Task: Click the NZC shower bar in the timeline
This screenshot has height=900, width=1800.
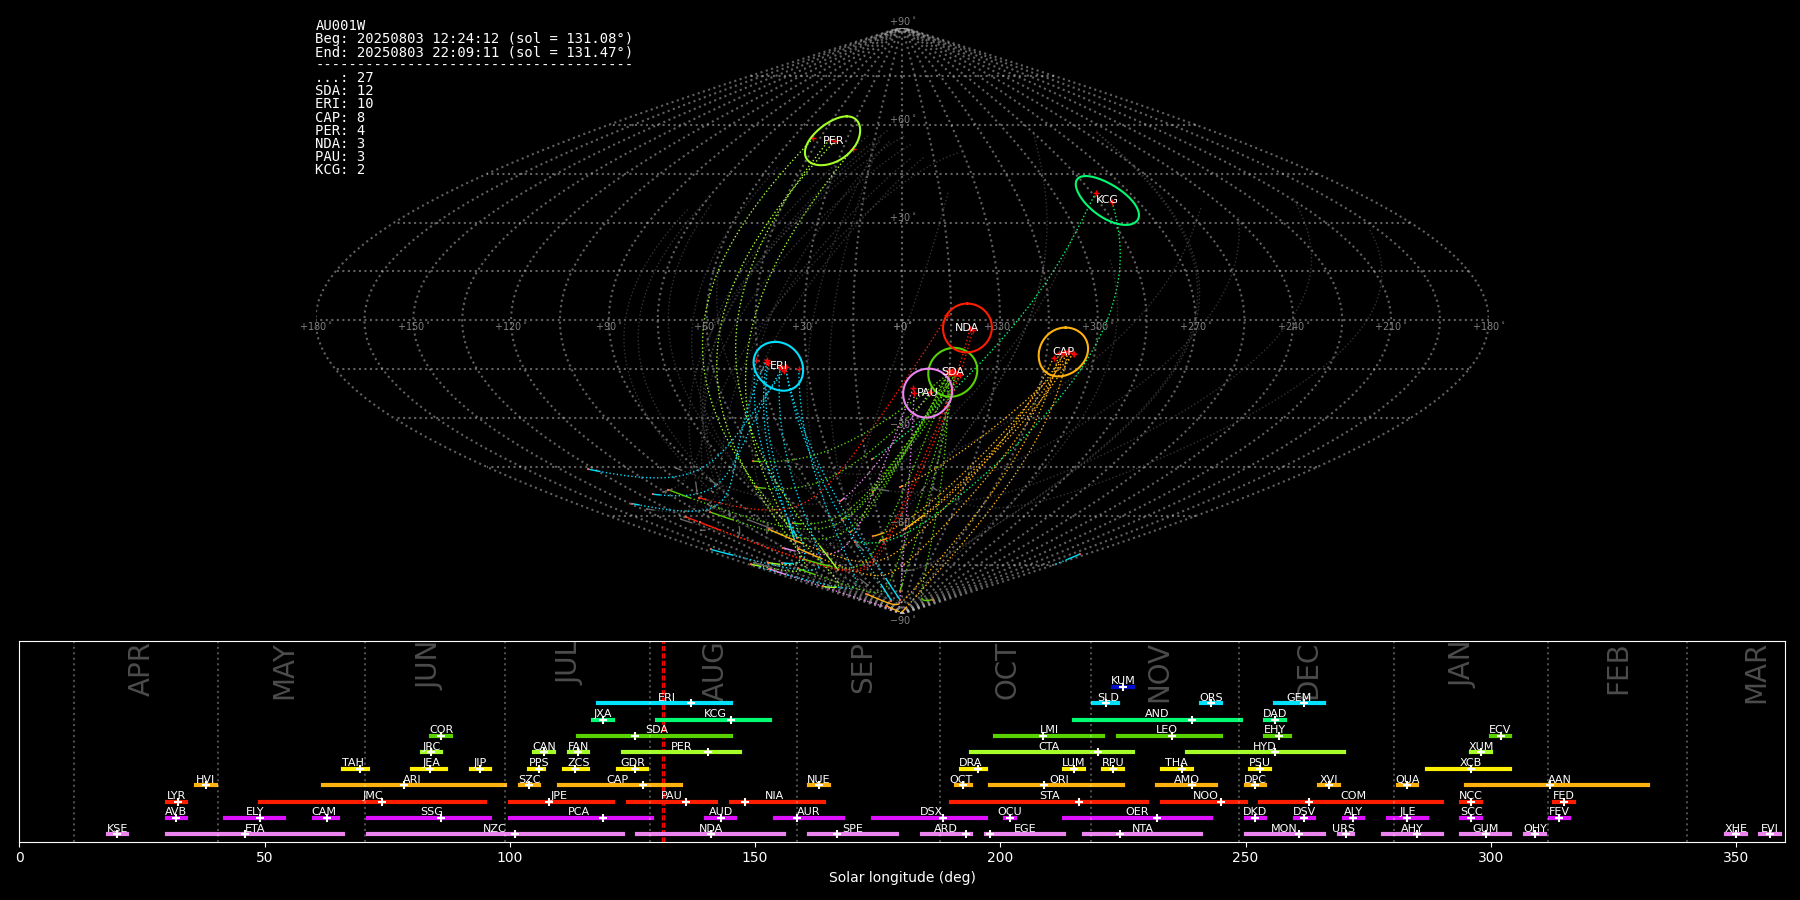Action: pyautogui.click(x=495, y=834)
